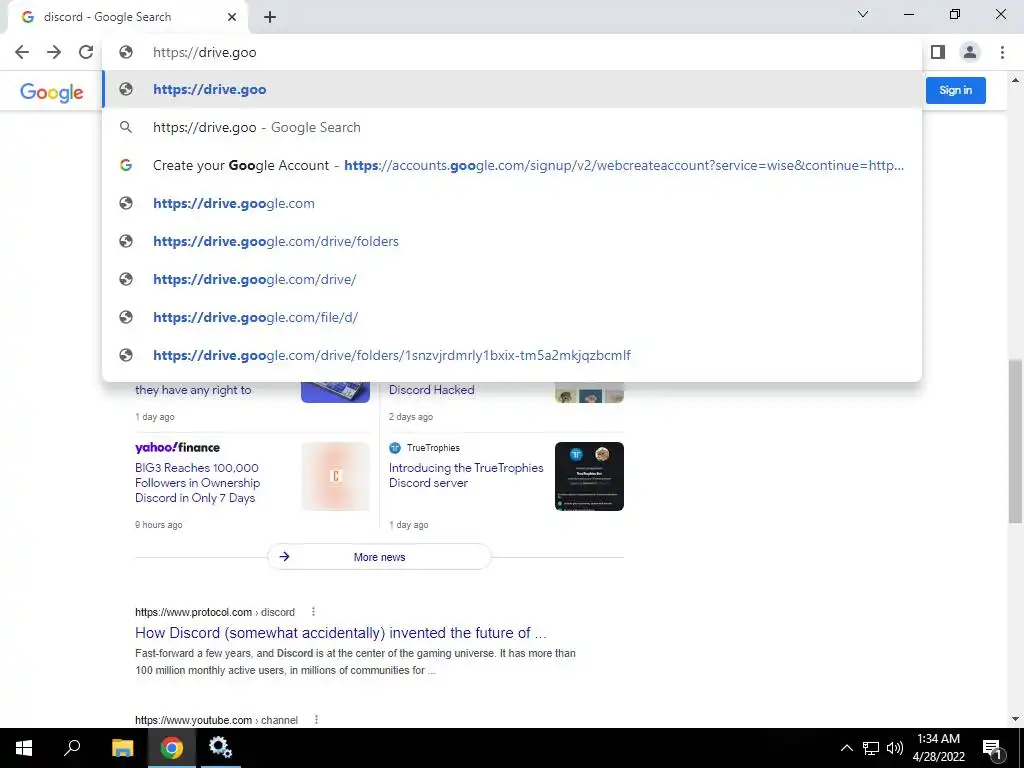The width and height of the screenshot is (1024, 768).
Task: Click the magnifier icon beside the Google Search suggestion
Action: (x=126, y=127)
